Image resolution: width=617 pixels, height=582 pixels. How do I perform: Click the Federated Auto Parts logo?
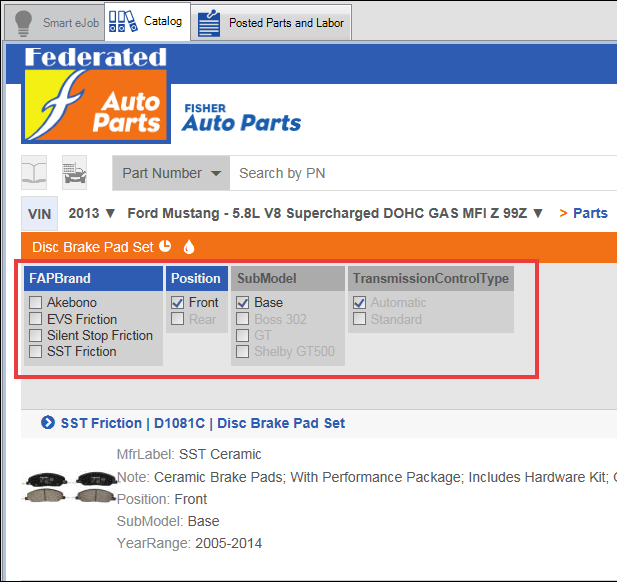click(x=96, y=95)
